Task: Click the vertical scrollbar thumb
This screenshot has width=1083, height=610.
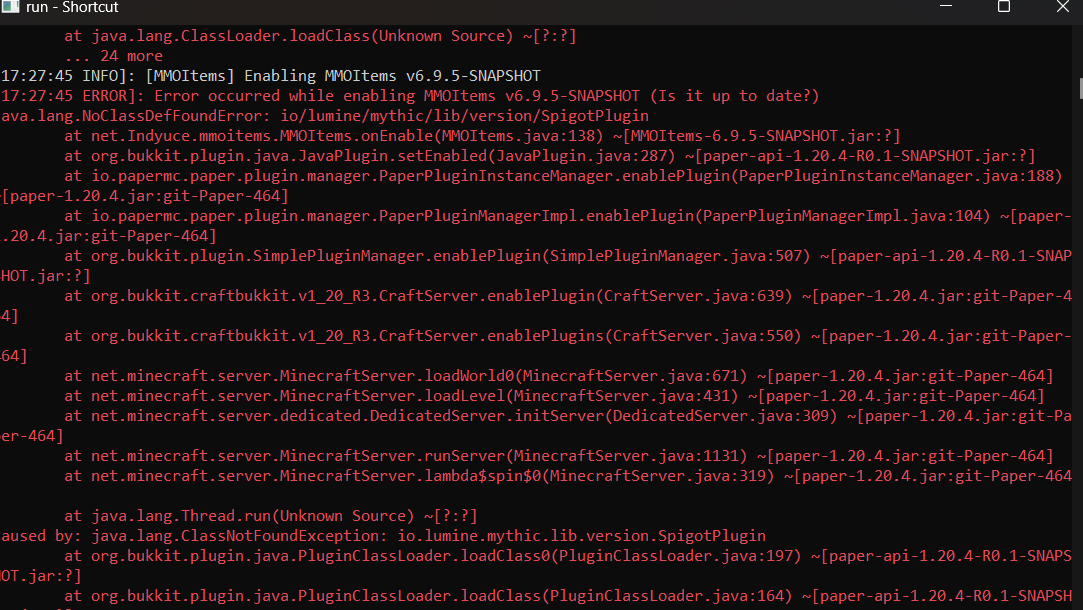Action: (x=1080, y=88)
